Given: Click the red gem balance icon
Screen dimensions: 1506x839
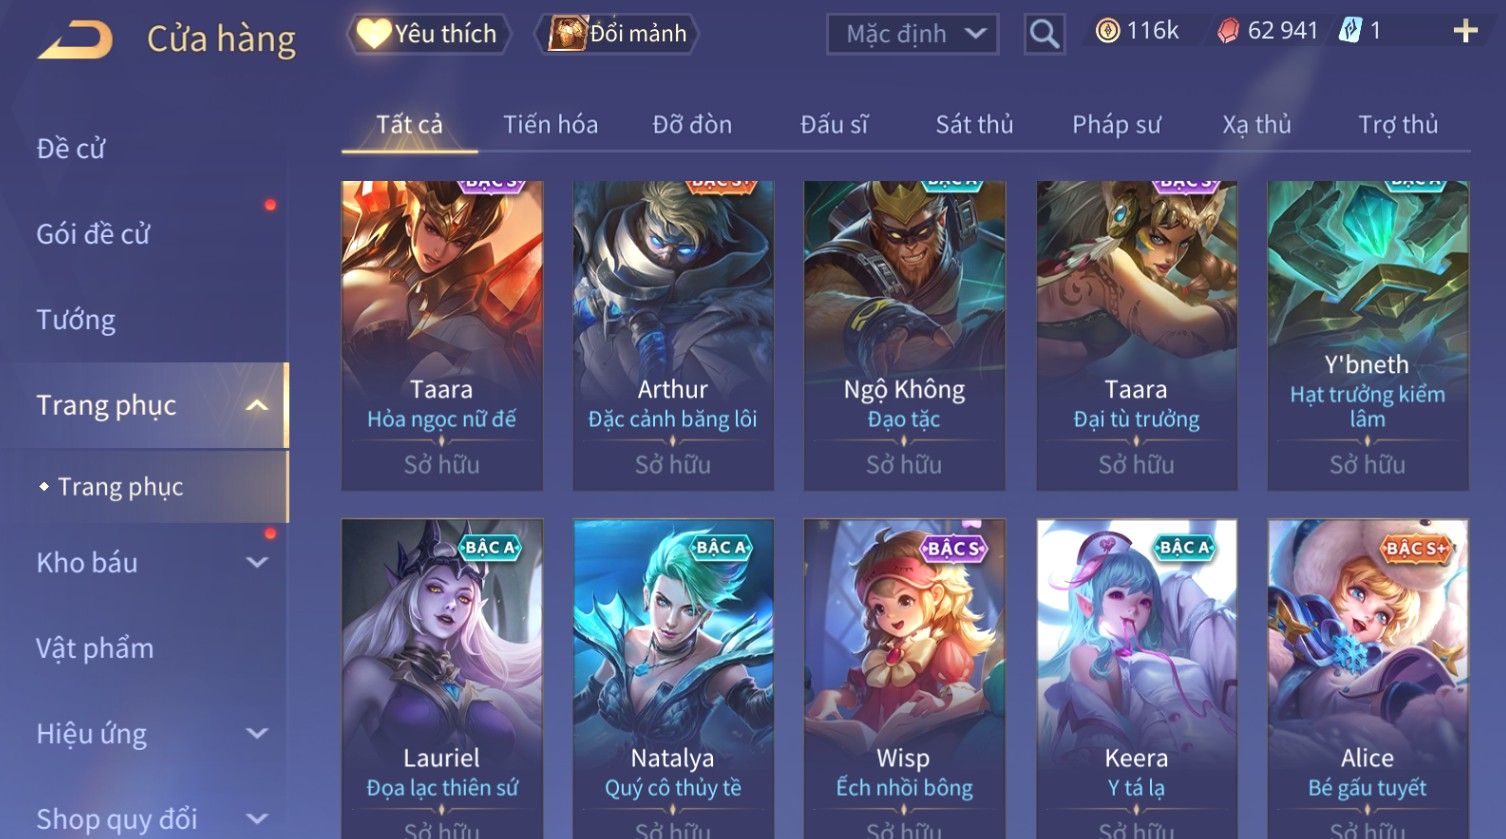Looking at the screenshot, I should pyautogui.click(x=1227, y=31).
